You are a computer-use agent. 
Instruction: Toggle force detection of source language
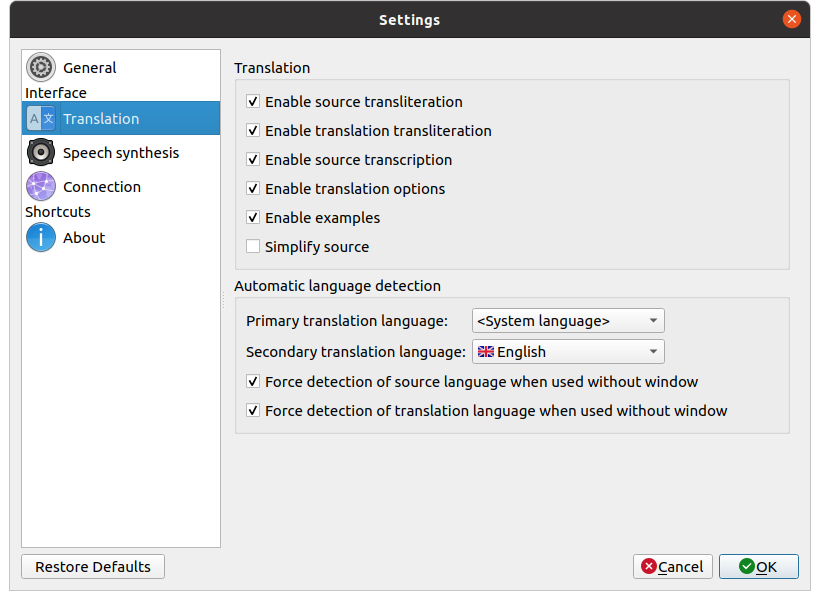click(254, 382)
